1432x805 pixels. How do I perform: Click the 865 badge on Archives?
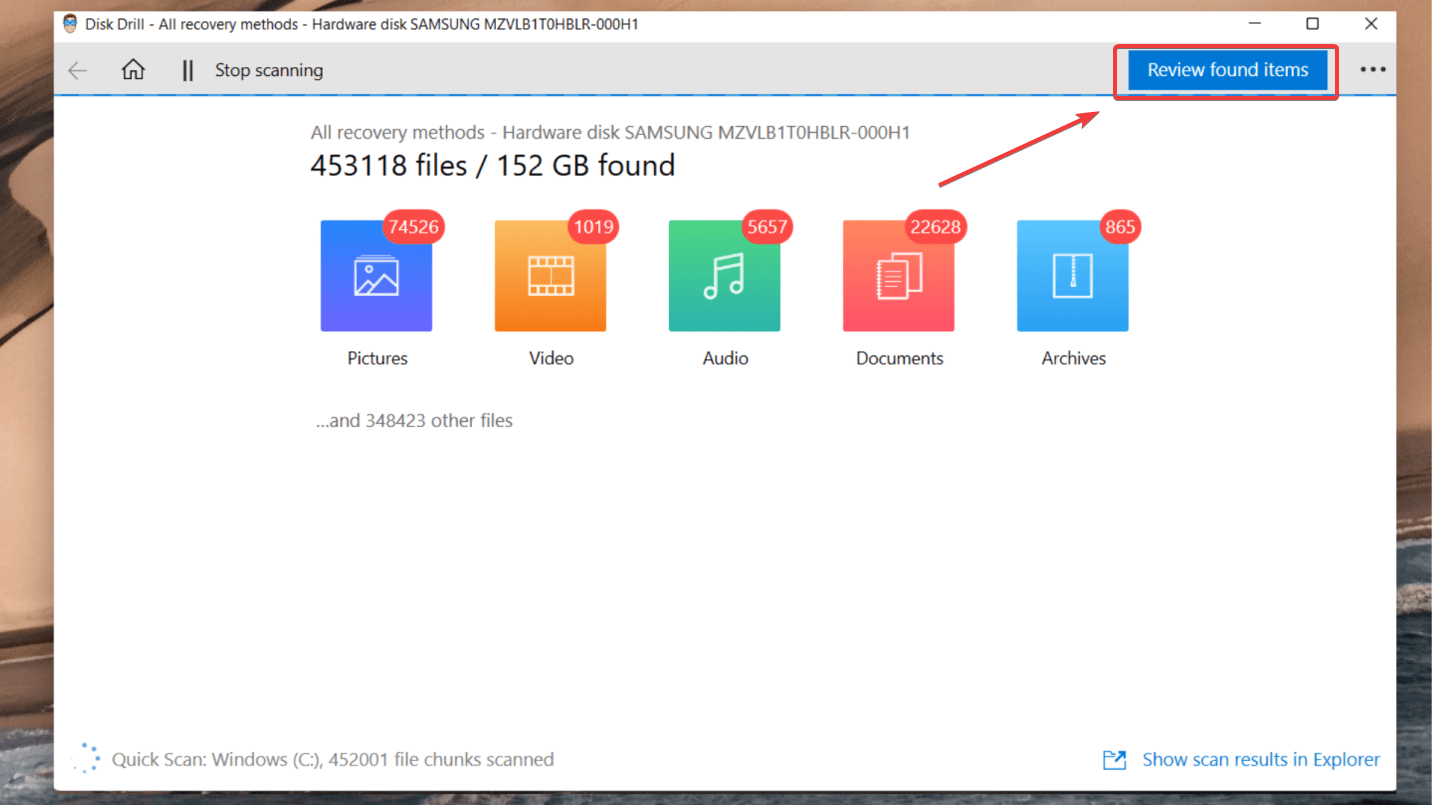(x=1120, y=227)
